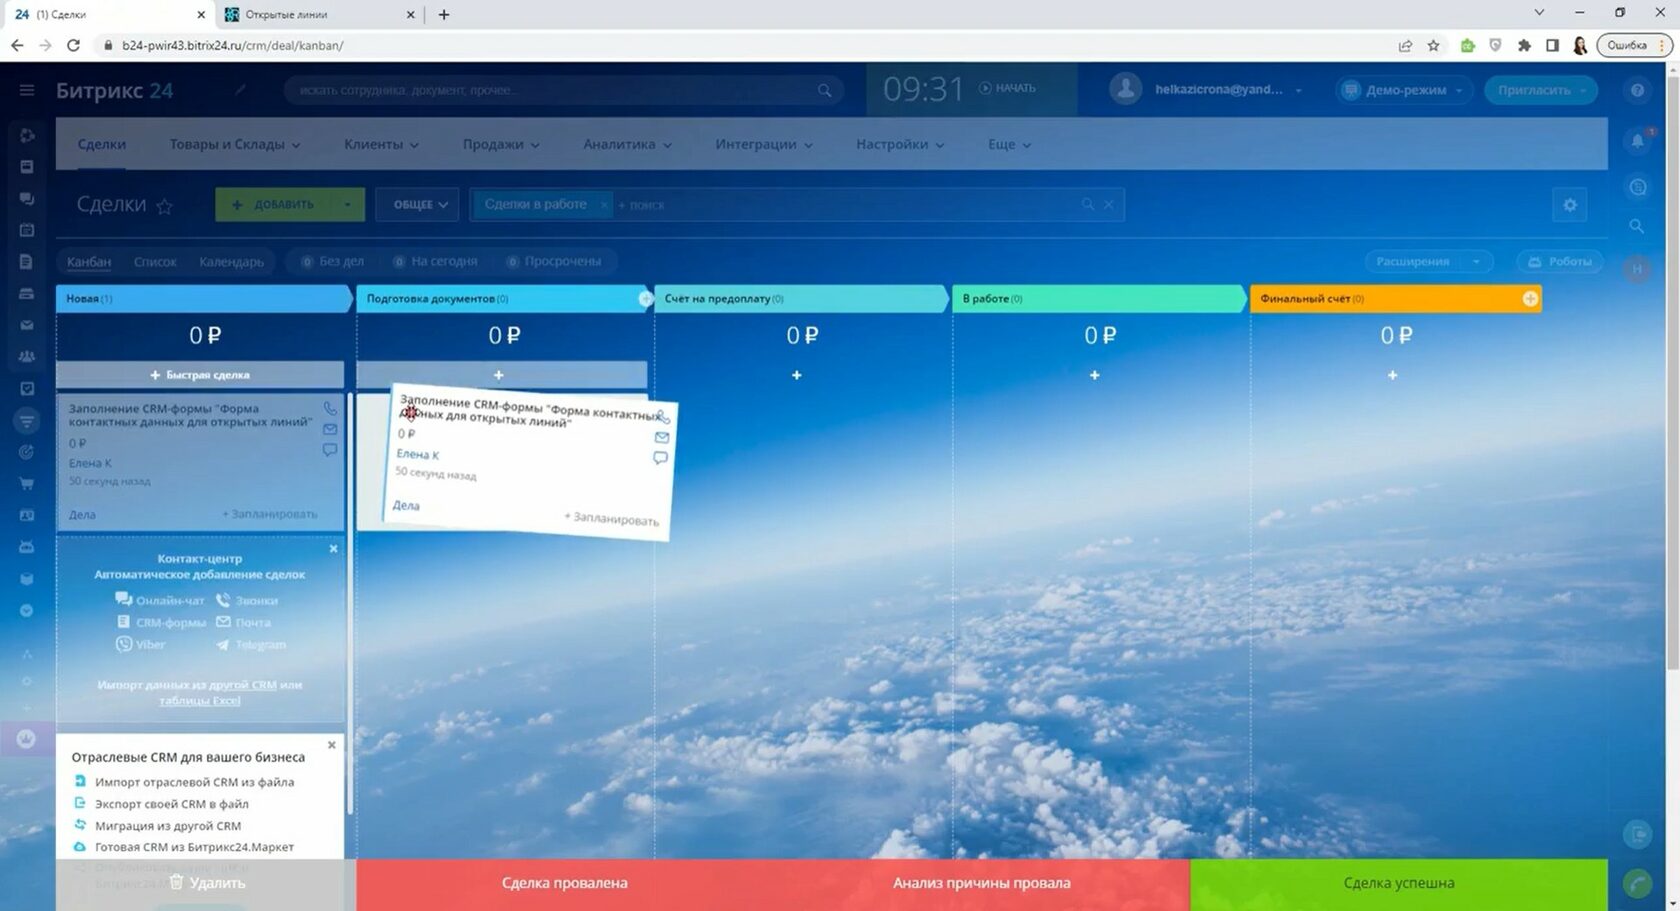Open kanban settings gear icon
The image size is (1680, 911).
1570,205
